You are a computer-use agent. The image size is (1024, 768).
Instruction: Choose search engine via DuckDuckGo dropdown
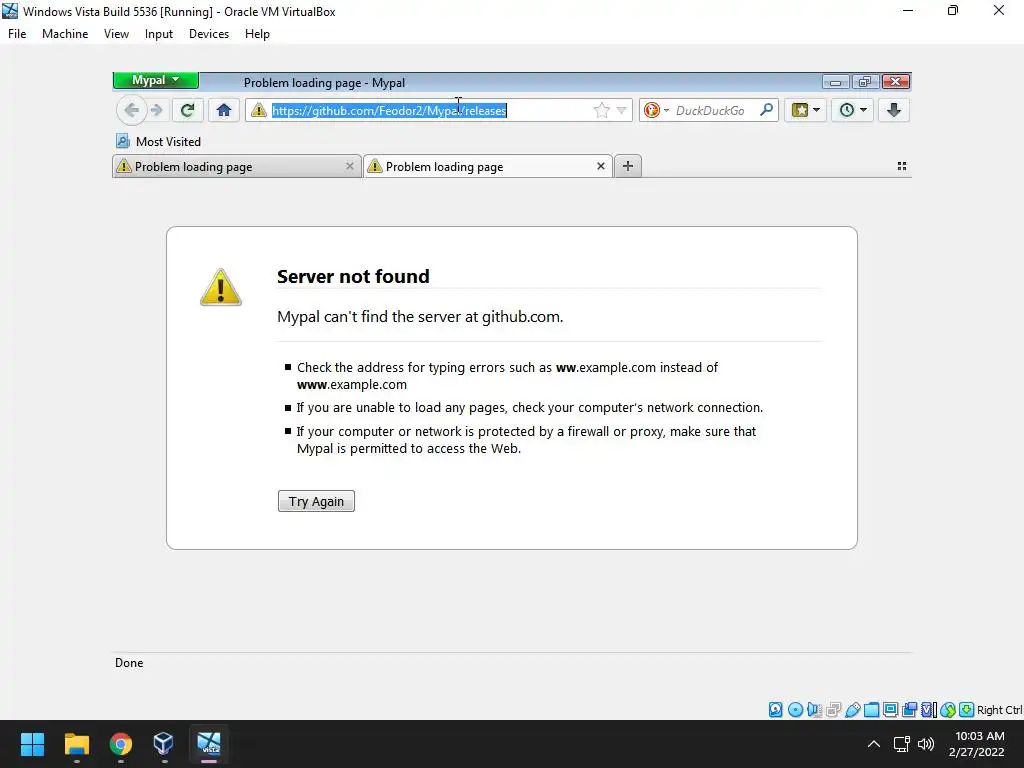point(657,110)
